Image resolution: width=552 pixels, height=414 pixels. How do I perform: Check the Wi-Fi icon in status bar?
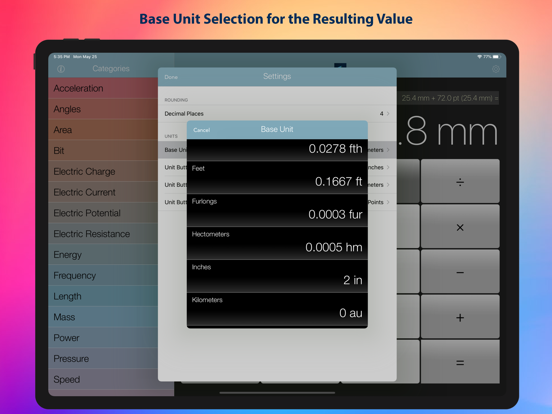tap(479, 57)
